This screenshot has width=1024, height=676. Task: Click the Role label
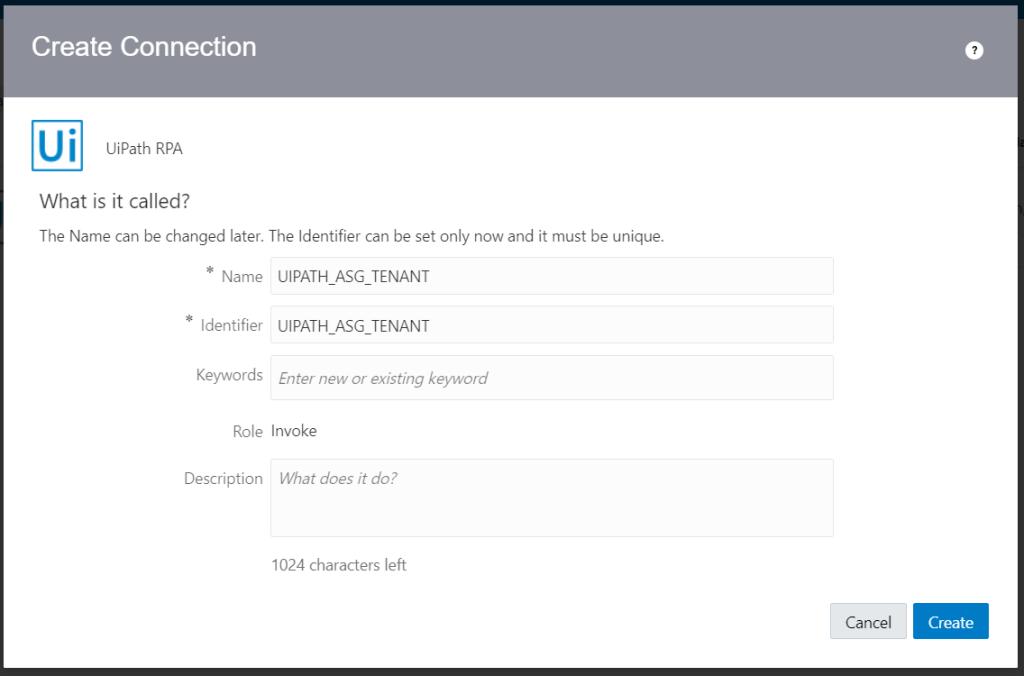click(247, 432)
